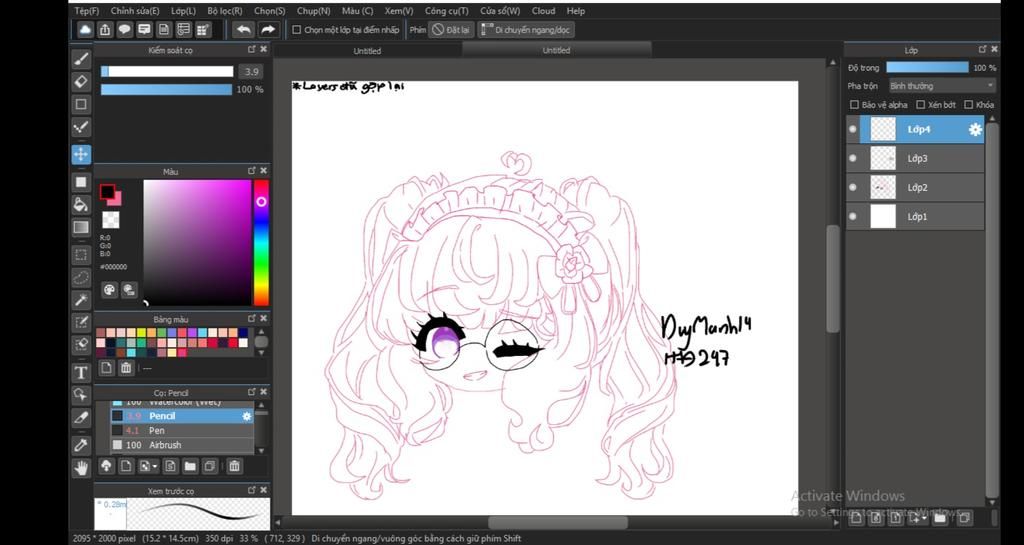Undock the Xem trước cọ preview panel
Viewport: 1024px width, 545px height.
tap(251, 490)
